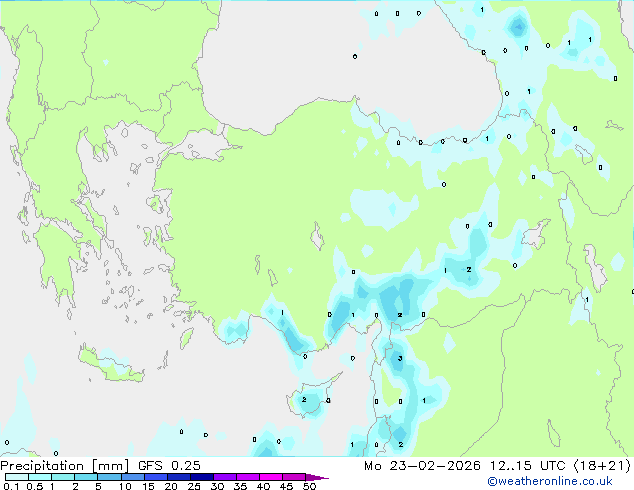634x490 pixels.
Task: Click the 1–2 mm legend swatch
Action: tap(63, 477)
